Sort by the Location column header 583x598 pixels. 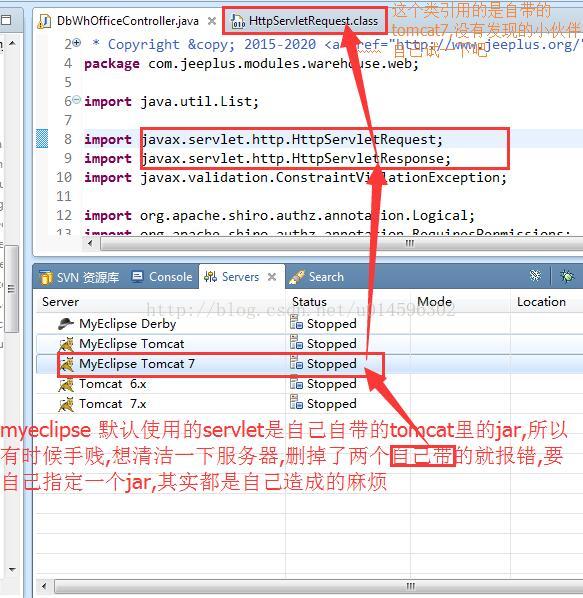(x=541, y=302)
